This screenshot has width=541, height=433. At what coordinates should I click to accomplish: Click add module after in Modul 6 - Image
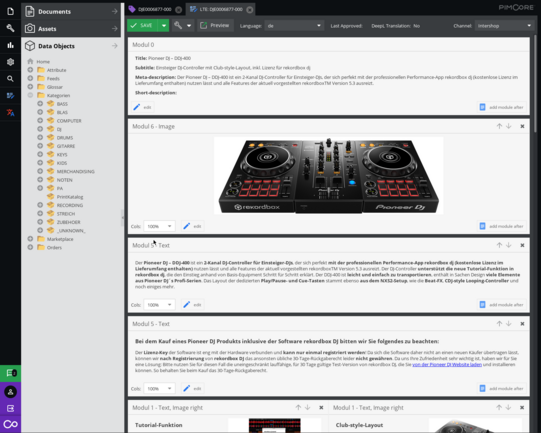[502, 226]
